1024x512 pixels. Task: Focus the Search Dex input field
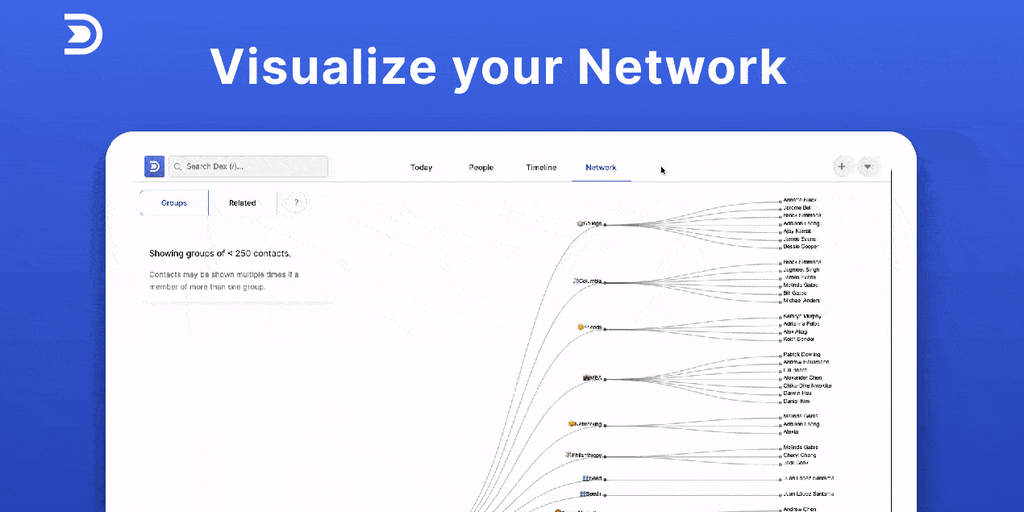pyautogui.click(x=248, y=167)
